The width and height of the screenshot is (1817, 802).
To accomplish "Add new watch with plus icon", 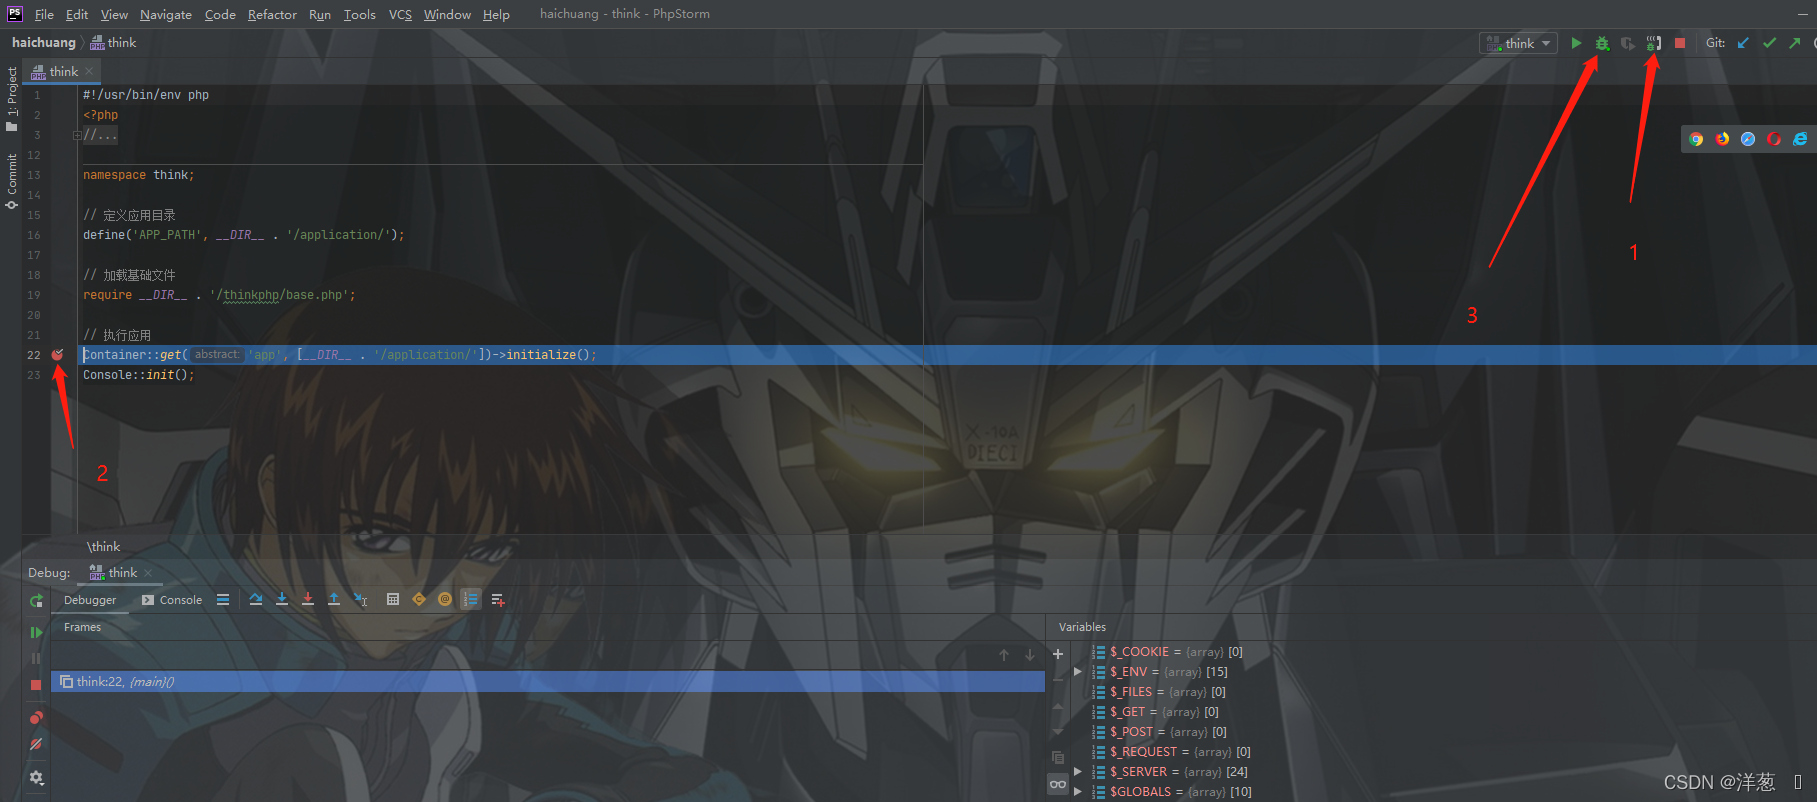I will click(1058, 654).
